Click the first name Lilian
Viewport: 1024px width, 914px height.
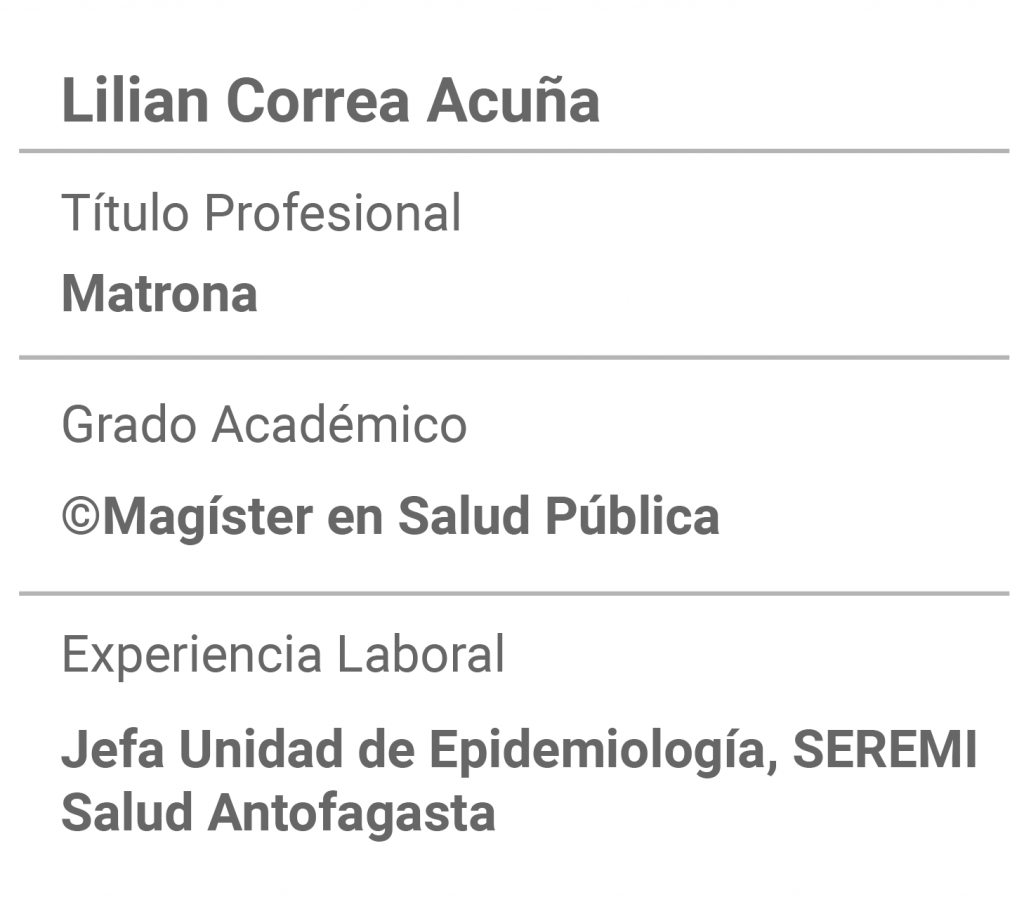click(135, 101)
